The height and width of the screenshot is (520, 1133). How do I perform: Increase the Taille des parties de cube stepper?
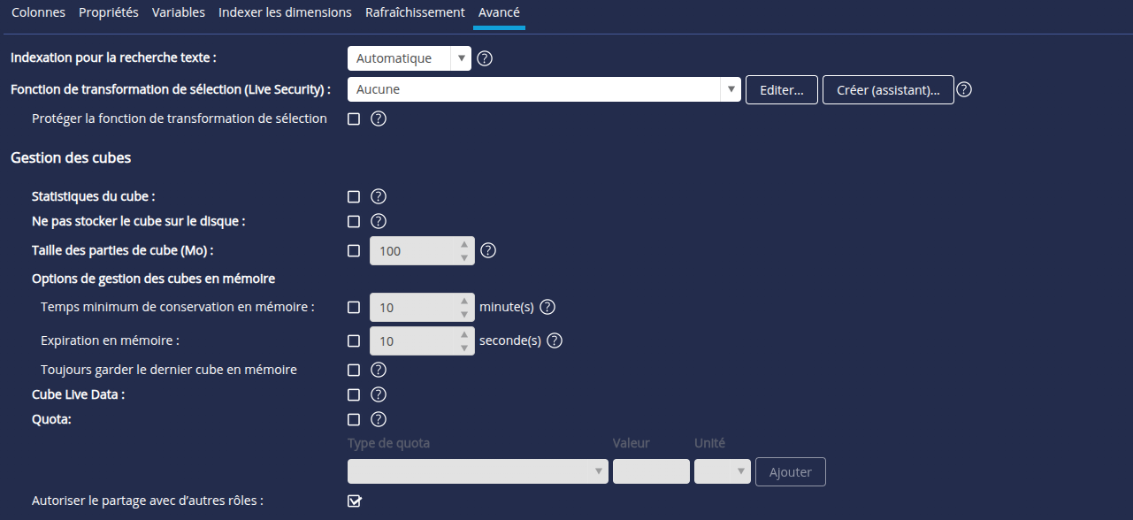[463, 245]
